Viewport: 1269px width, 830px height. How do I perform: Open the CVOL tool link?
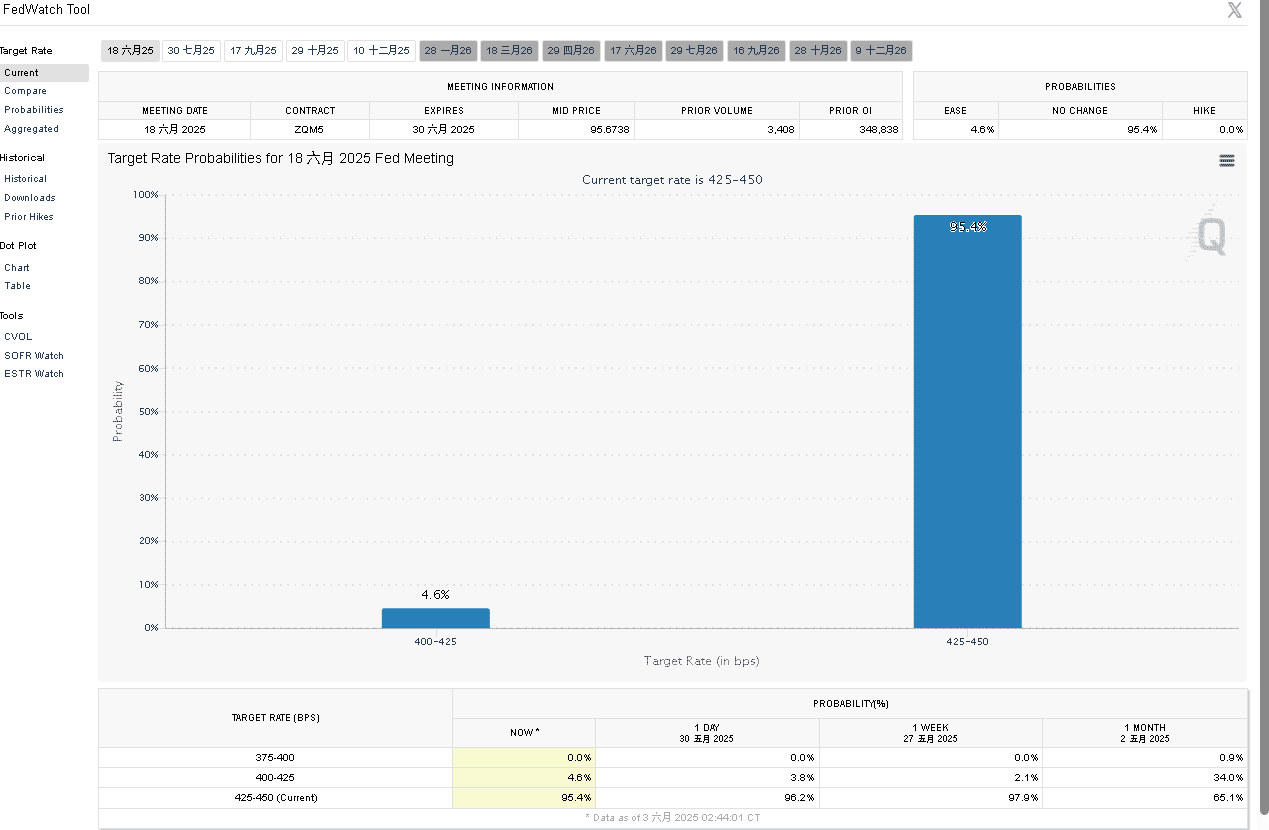coord(18,337)
